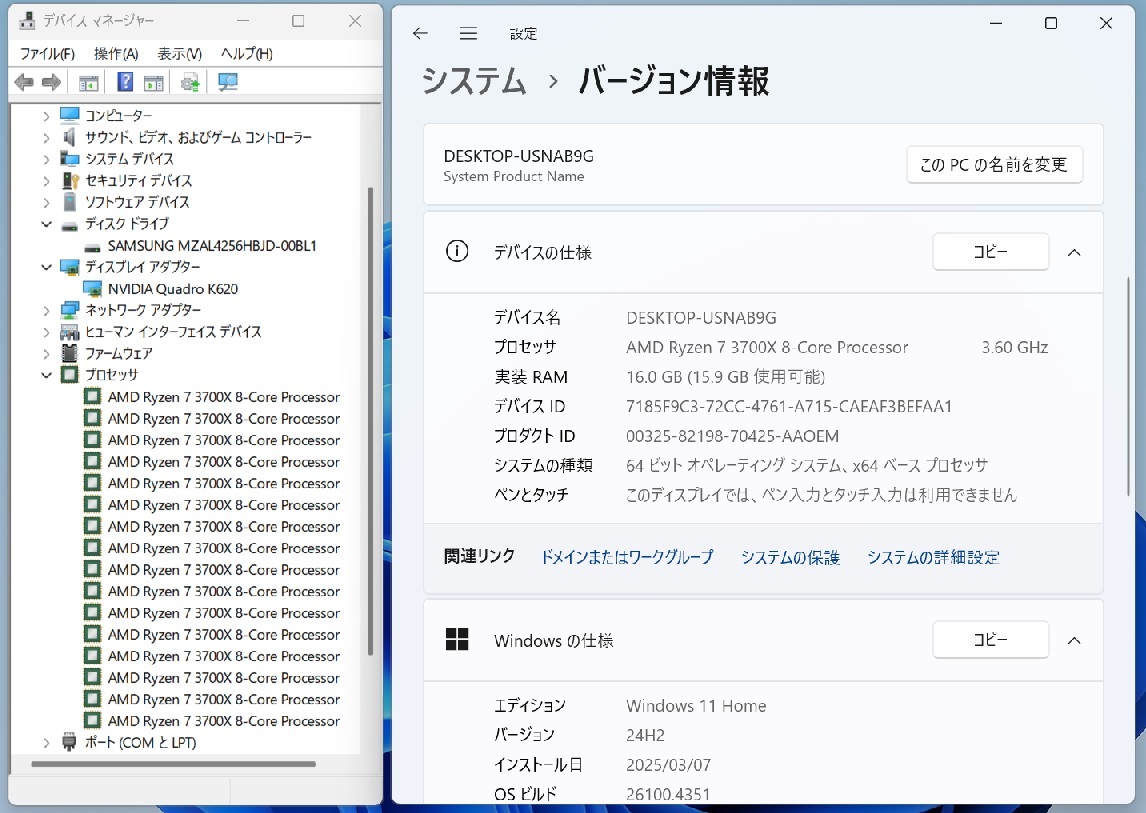This screenshot has width=1146, height=813.
Task: Click the install date 2025/03/07
Action: [668, 765]
